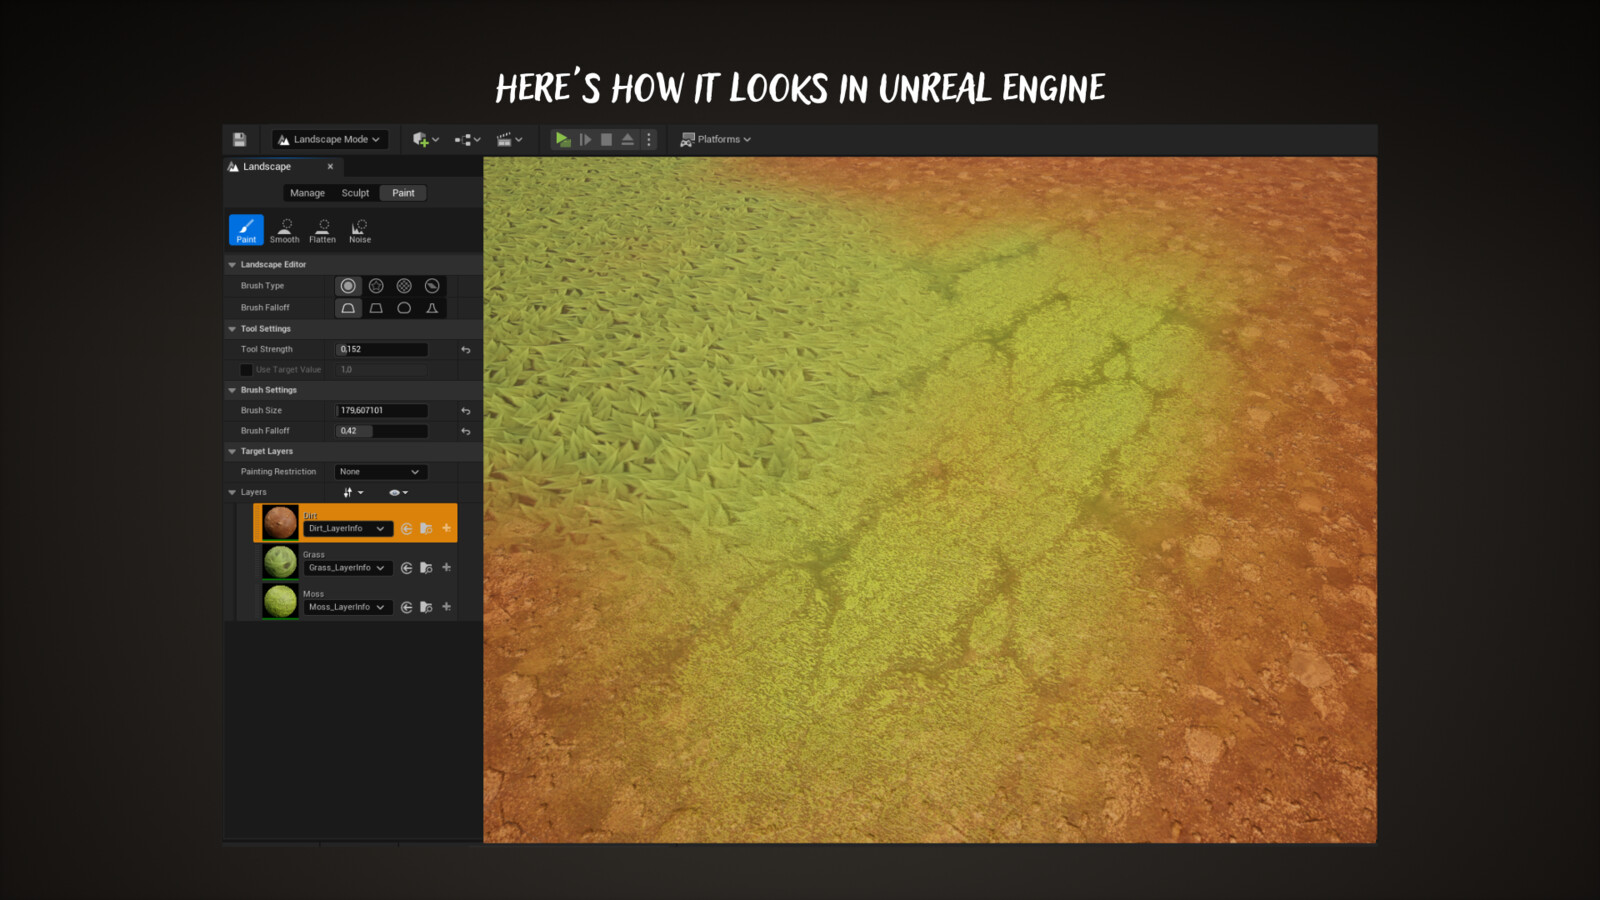Collapse the Target Layers section
Viewport: 1600px width, 900px height.
pyautogui.click(x=232, y=452)
